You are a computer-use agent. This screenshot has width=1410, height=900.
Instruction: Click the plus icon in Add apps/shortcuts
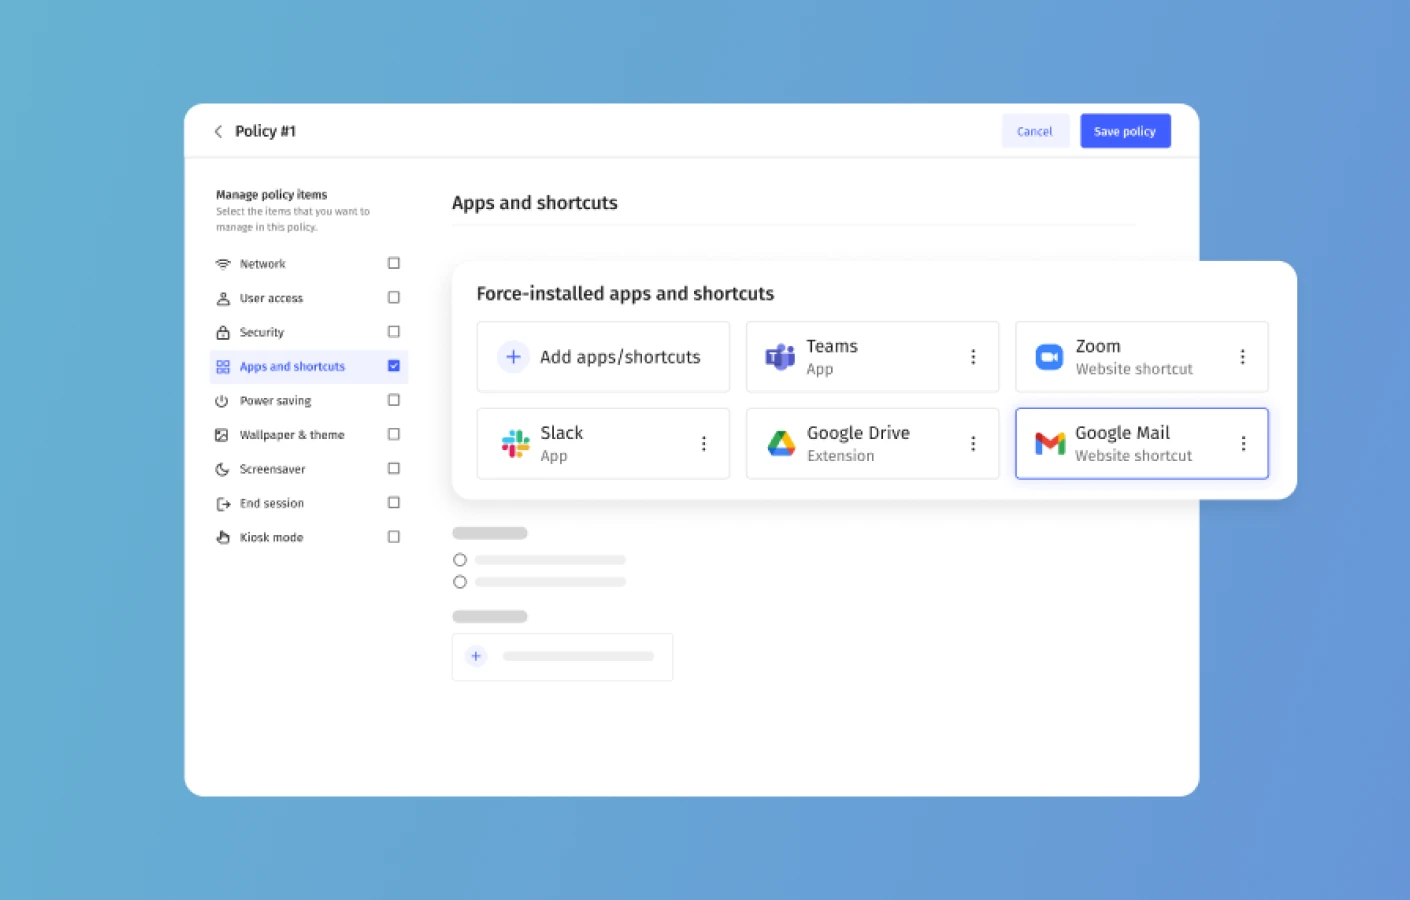coord(513,357)
